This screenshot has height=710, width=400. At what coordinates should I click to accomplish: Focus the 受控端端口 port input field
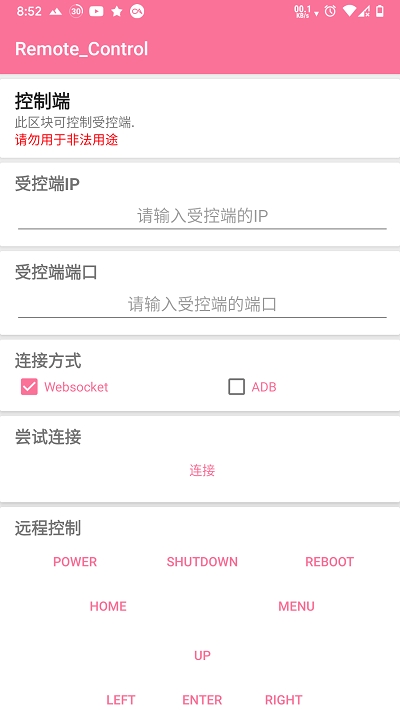pos(202,304)
